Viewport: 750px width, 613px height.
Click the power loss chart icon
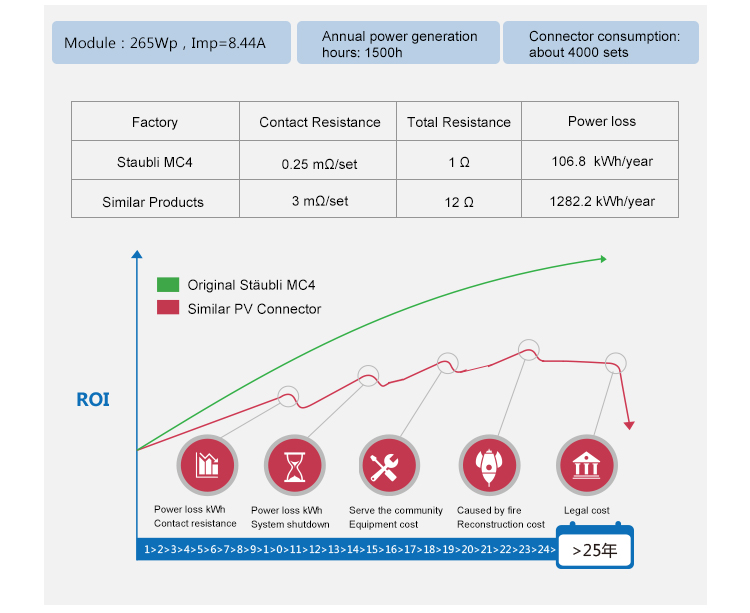click(x=208, y=465)
